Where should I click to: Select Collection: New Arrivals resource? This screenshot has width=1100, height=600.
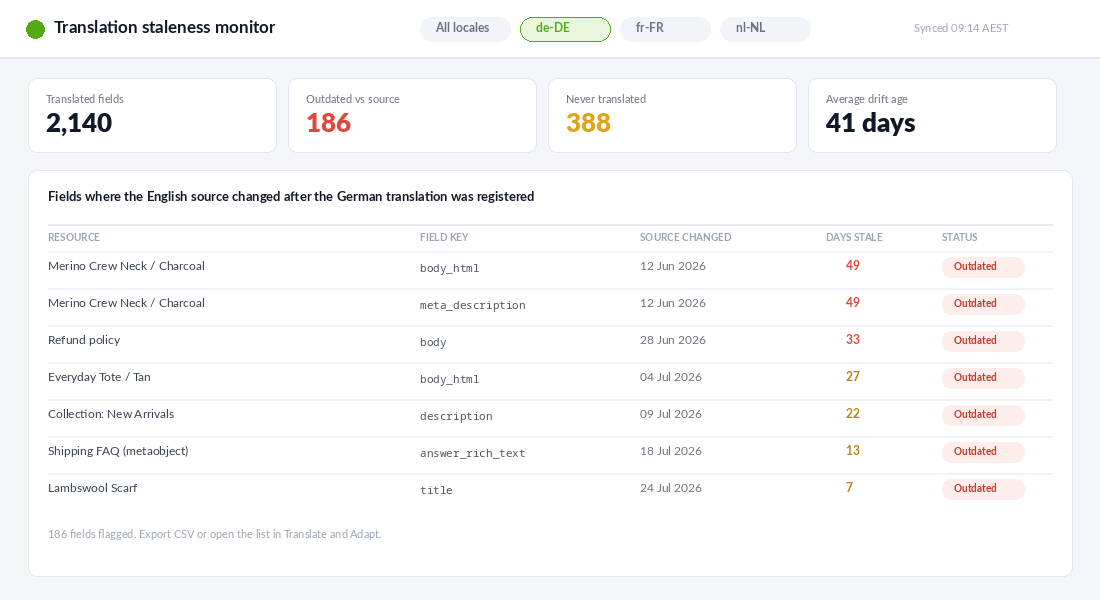pos(111,414)
